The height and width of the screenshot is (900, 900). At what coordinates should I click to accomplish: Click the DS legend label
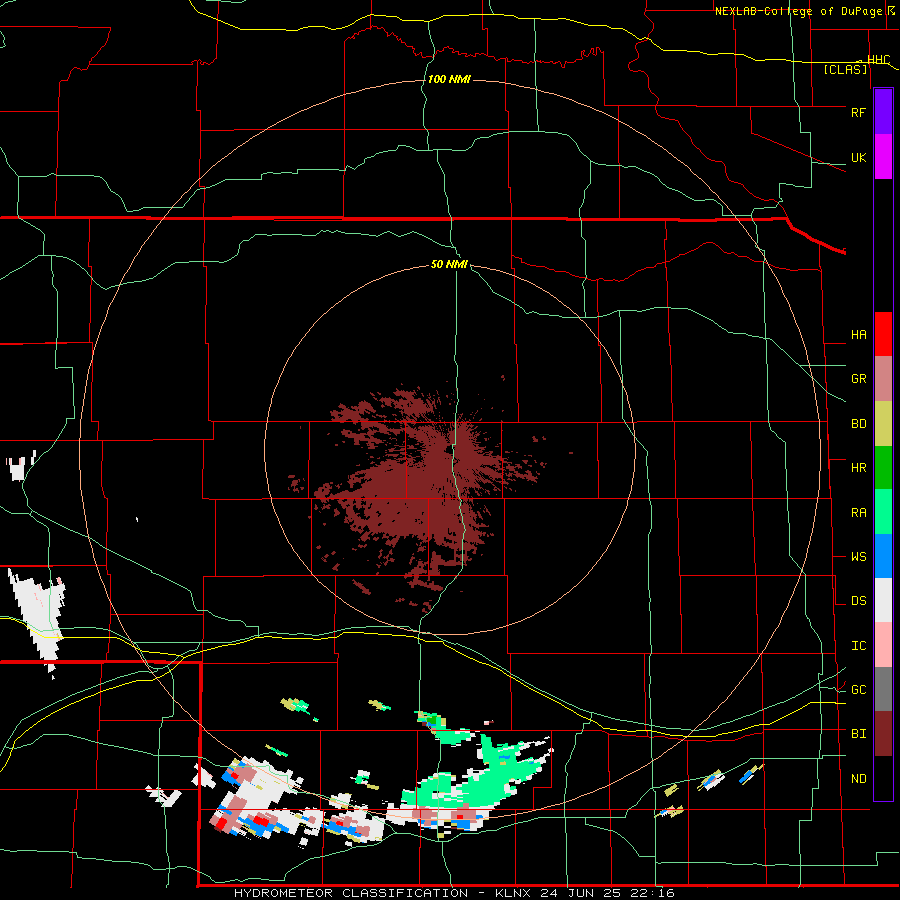click(858, 601)
